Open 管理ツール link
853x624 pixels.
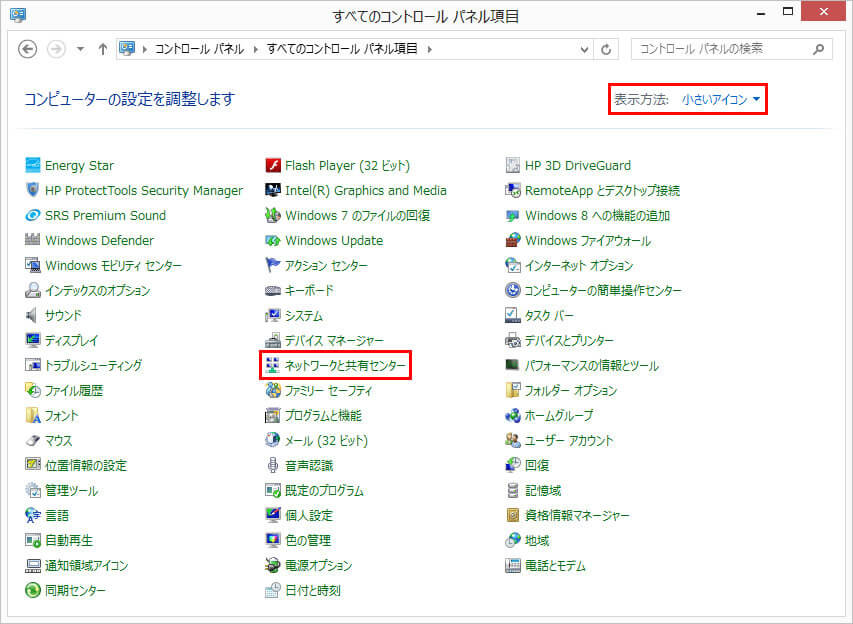(x=71, y=490)
